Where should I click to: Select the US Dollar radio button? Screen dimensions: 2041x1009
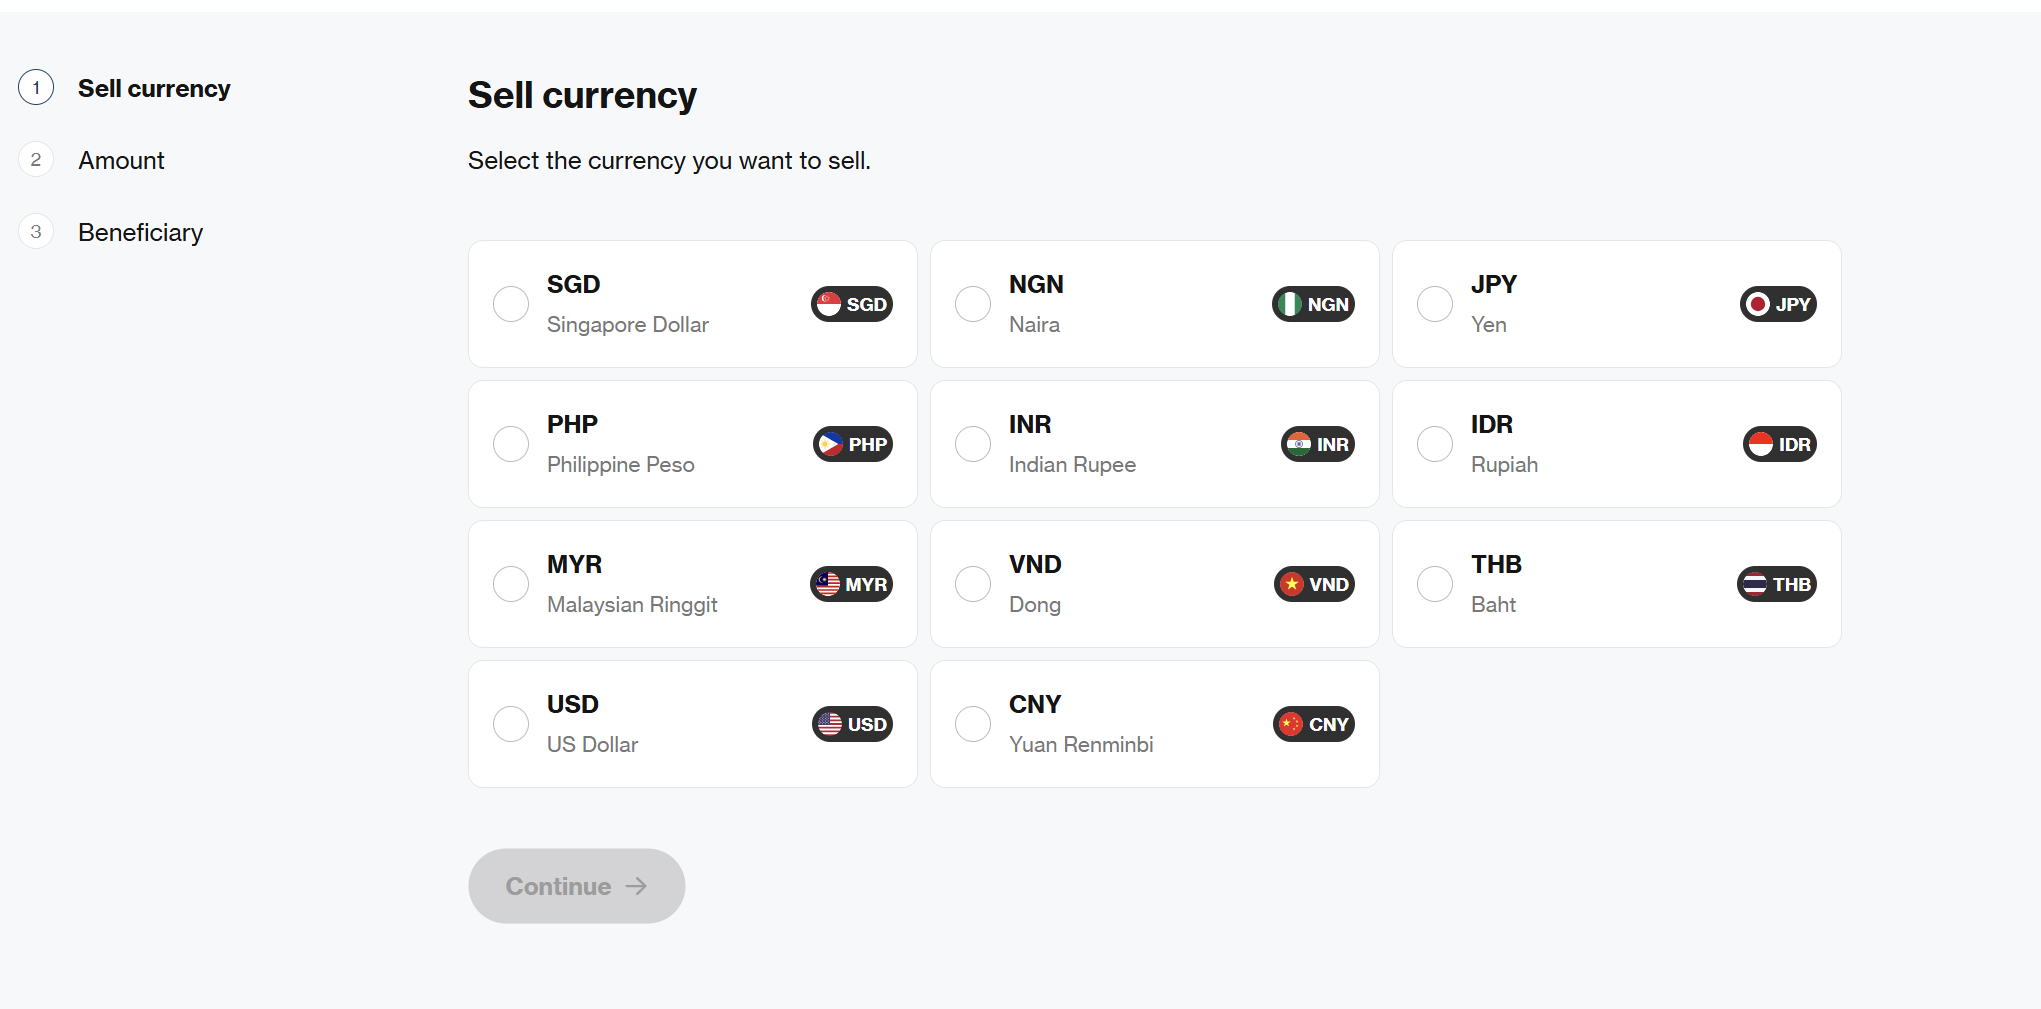[x=511, y=724]
